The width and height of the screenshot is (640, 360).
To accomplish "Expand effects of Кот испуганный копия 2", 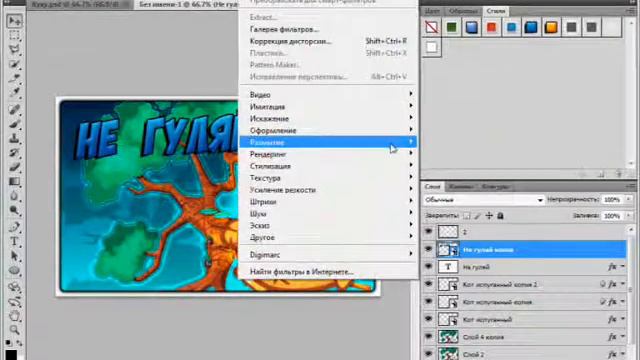I will click(x=623, y=284).
